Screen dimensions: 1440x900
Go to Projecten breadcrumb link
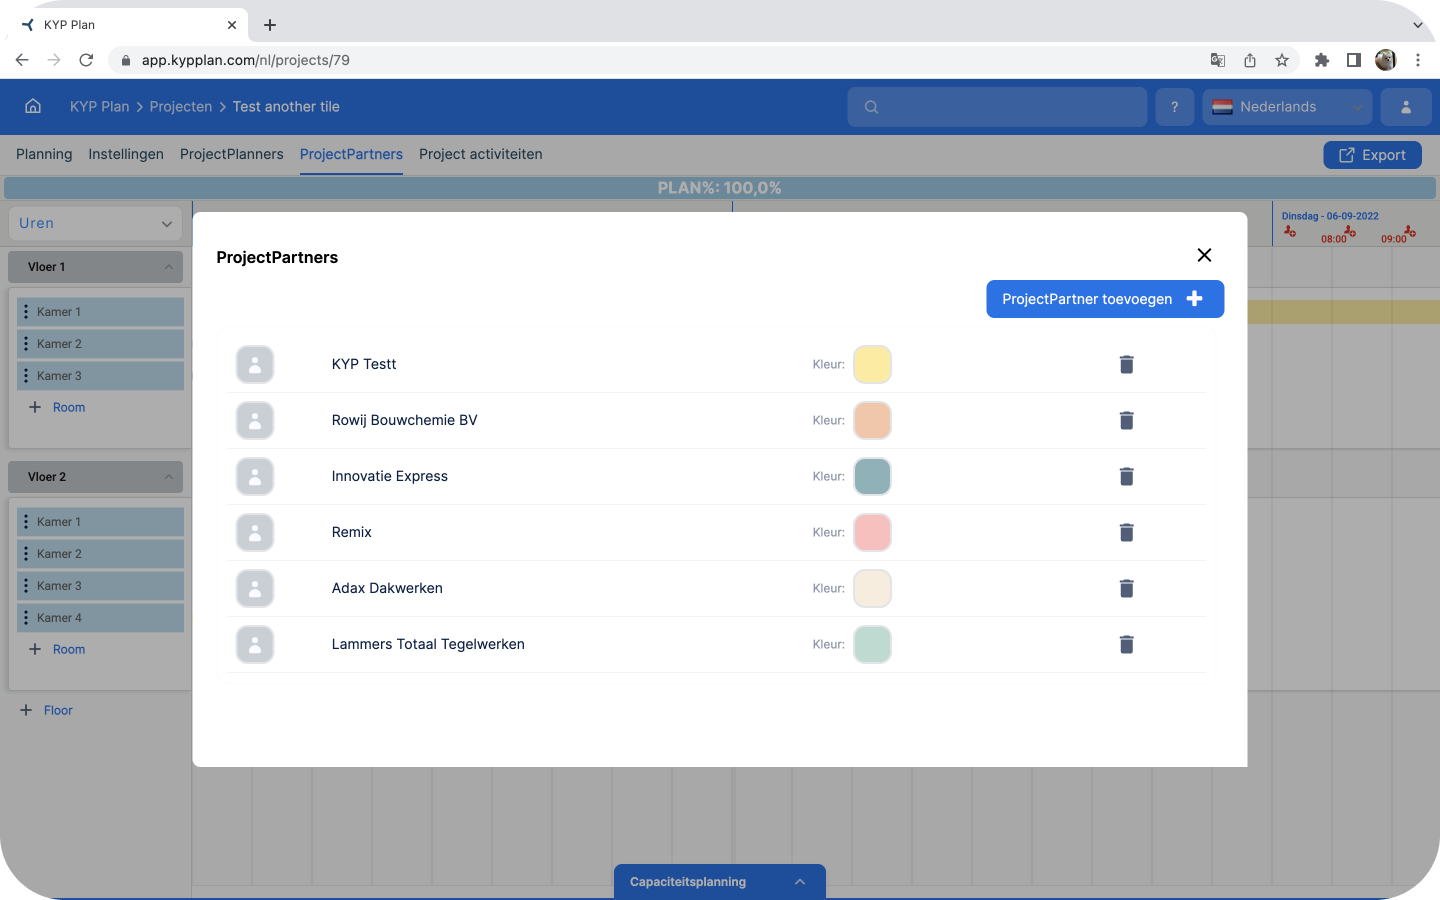[181, 107]
